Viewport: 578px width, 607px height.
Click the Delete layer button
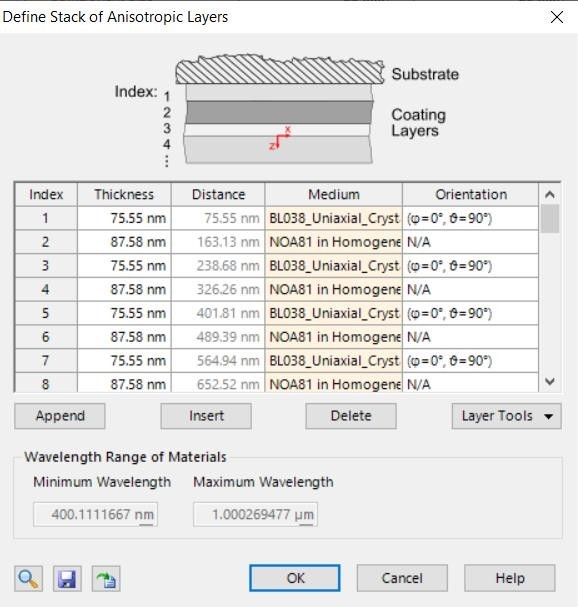click(x=351, y=416)
